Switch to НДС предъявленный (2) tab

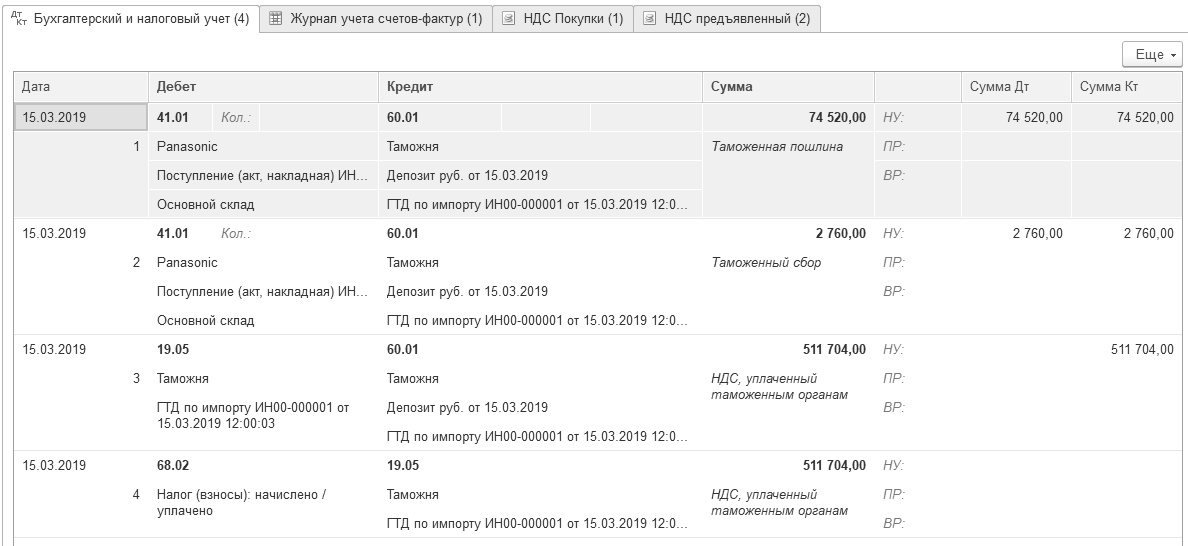736,19
